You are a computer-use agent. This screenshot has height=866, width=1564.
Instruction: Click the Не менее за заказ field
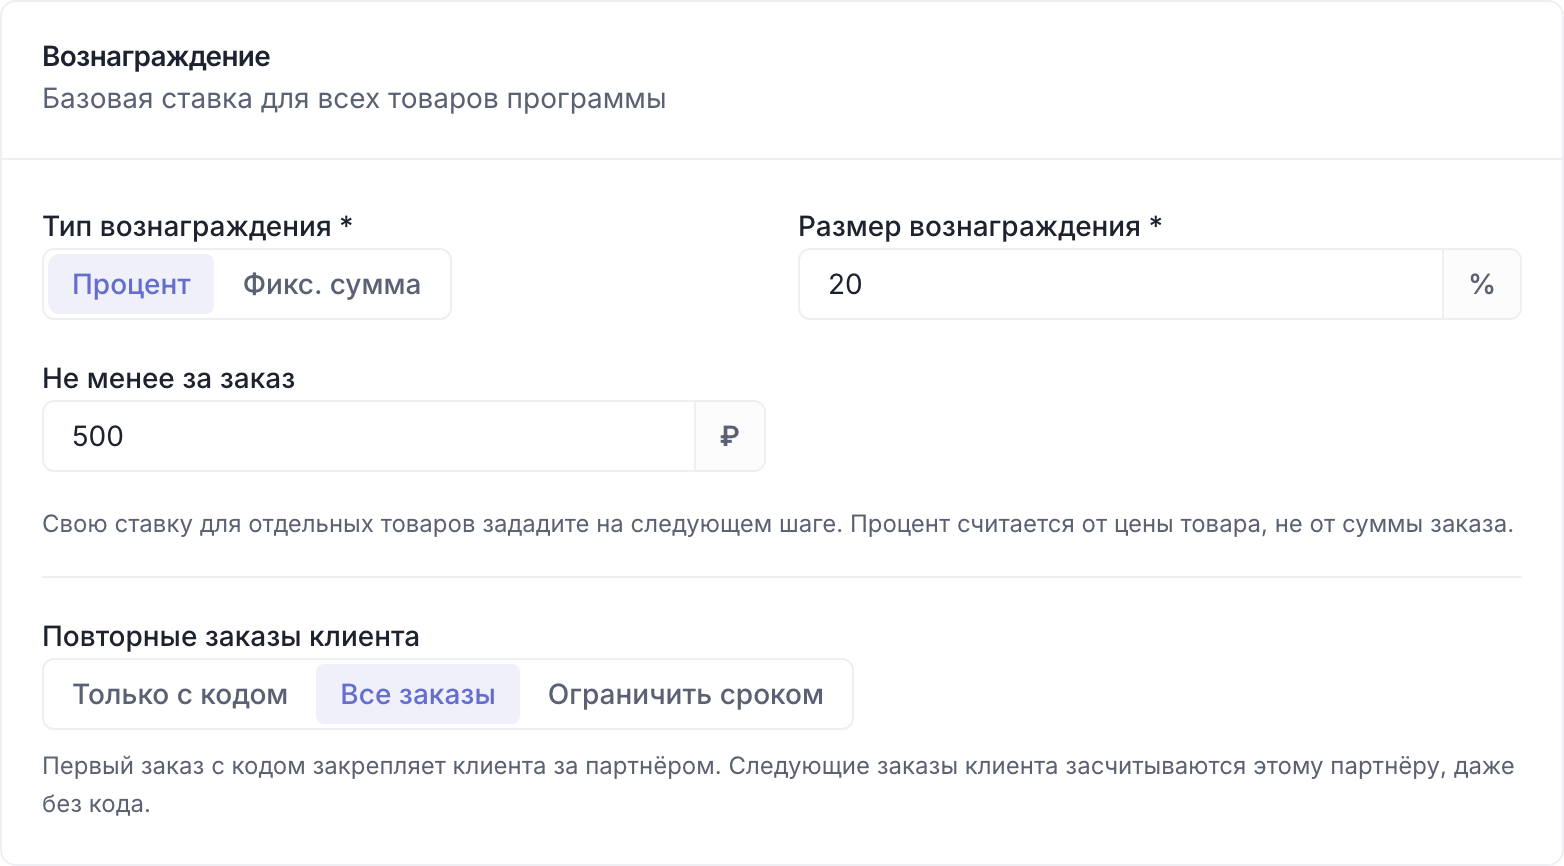coord(369,436)
